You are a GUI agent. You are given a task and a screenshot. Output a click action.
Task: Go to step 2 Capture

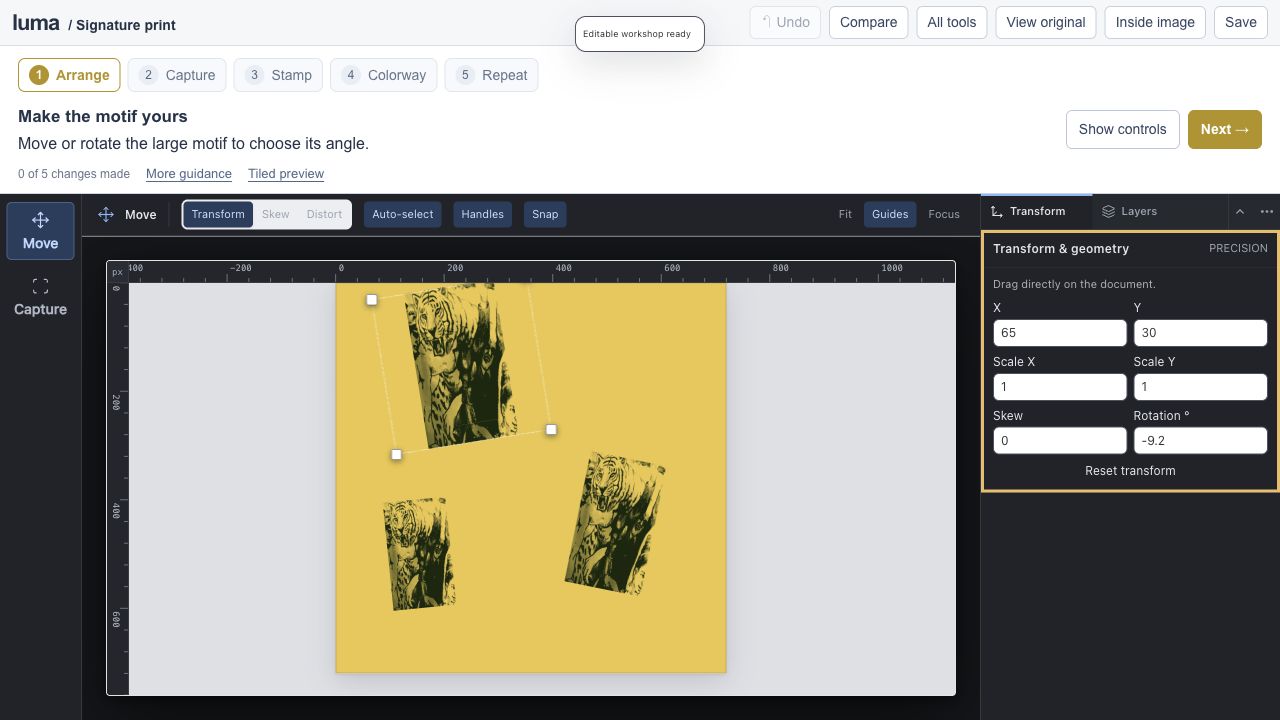(x=177, y=75)
